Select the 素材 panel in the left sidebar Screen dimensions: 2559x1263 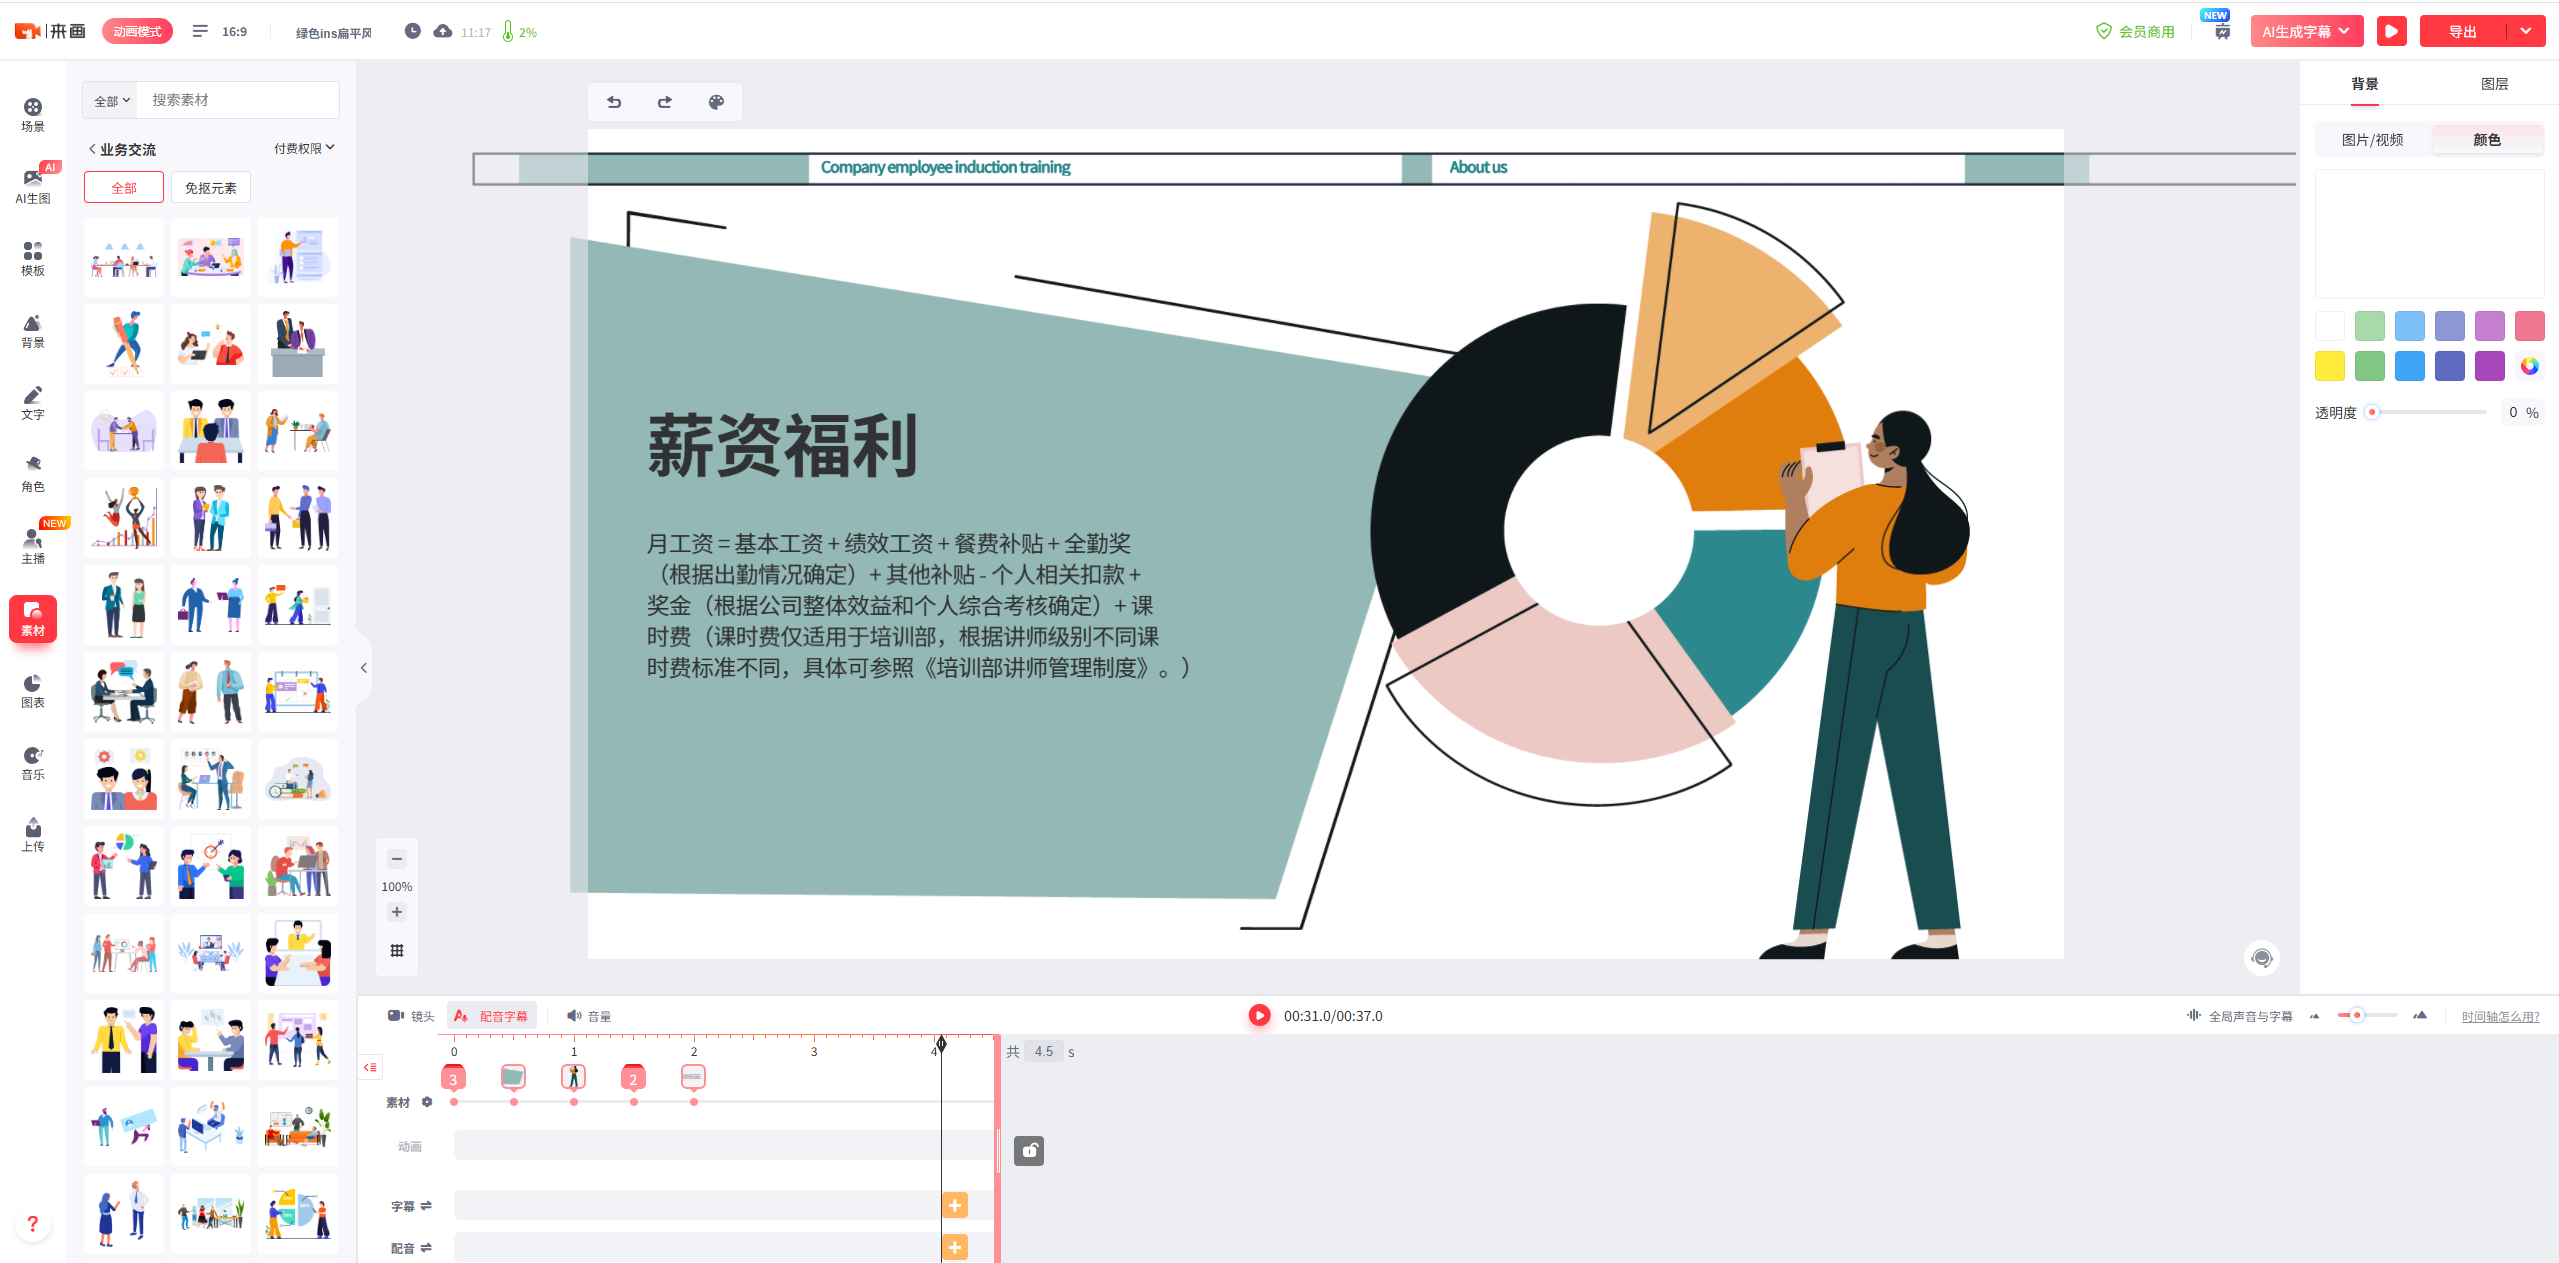(x=33, y=618)
